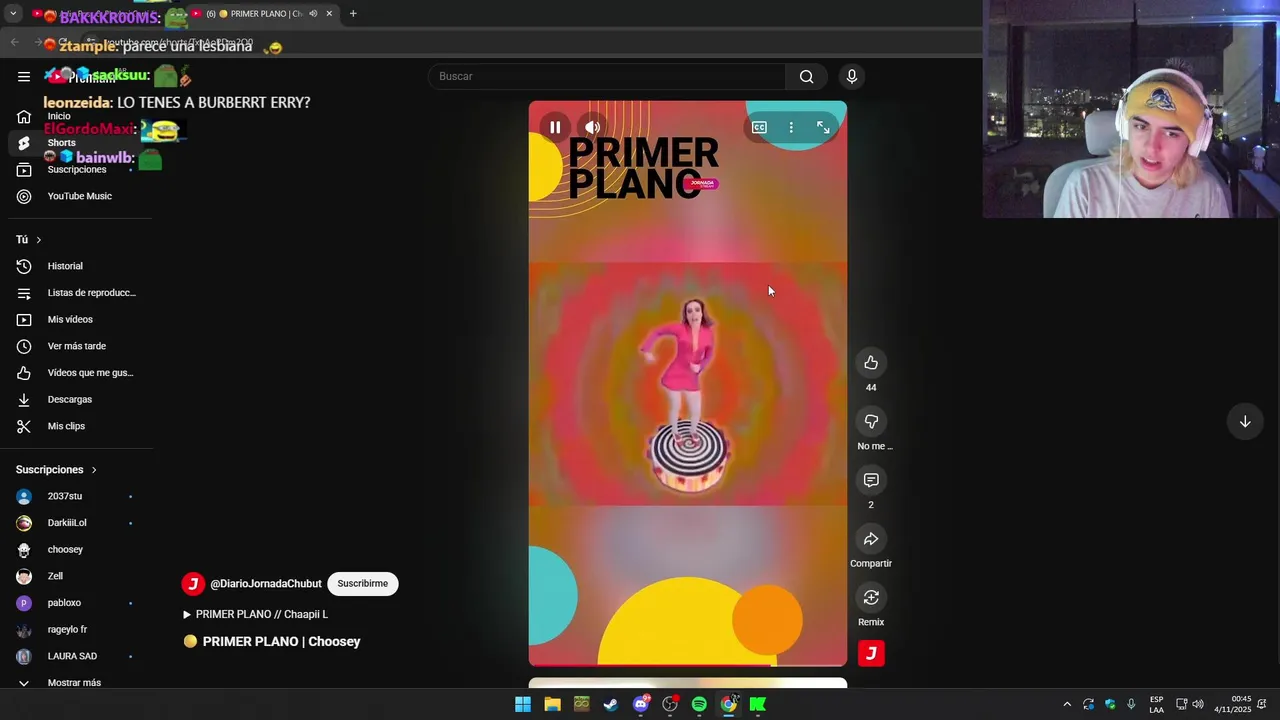Open Suscripciones in the sidebar
Screen dimensions: 1280x720
coord(76,169)
